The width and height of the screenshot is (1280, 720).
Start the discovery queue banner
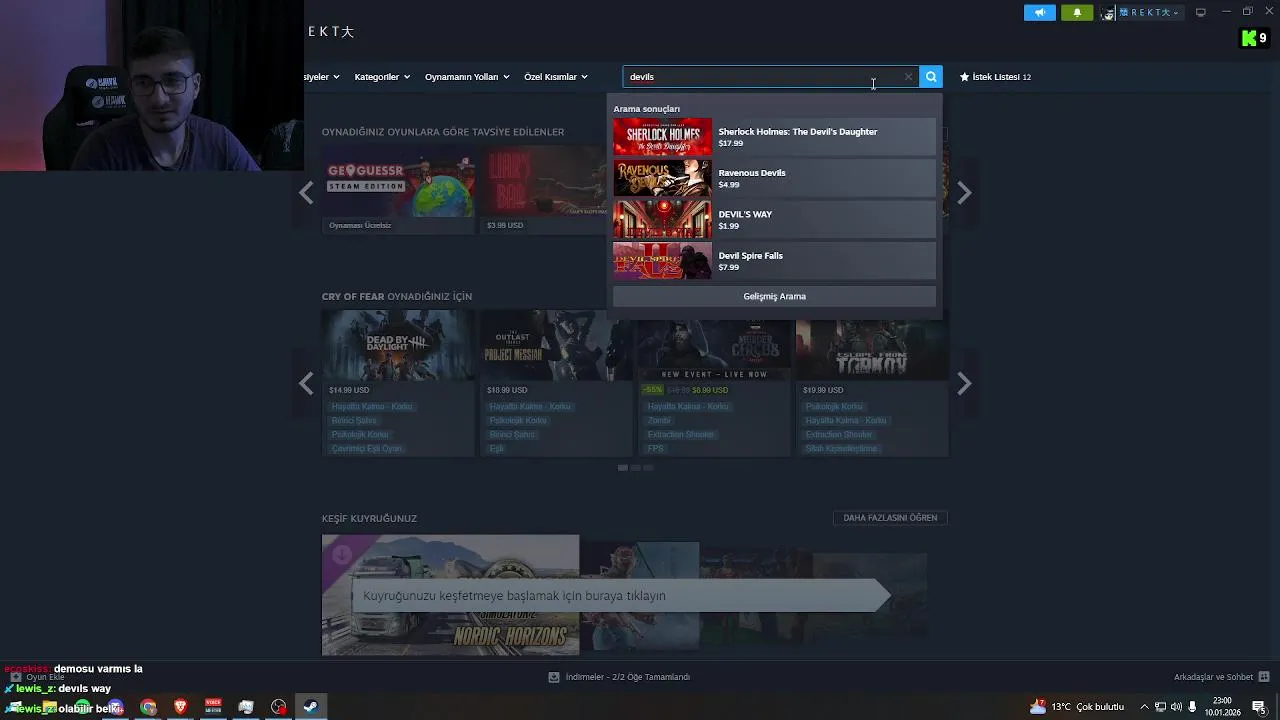coord(620,595)
